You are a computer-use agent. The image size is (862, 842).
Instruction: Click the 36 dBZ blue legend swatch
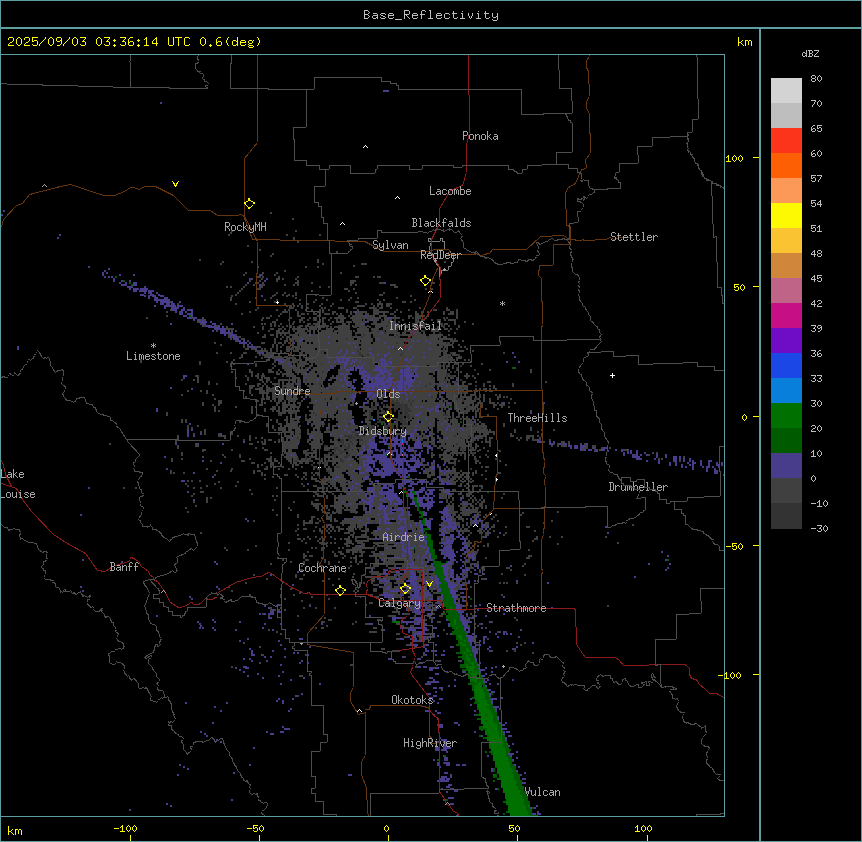[x=786, y=365]
